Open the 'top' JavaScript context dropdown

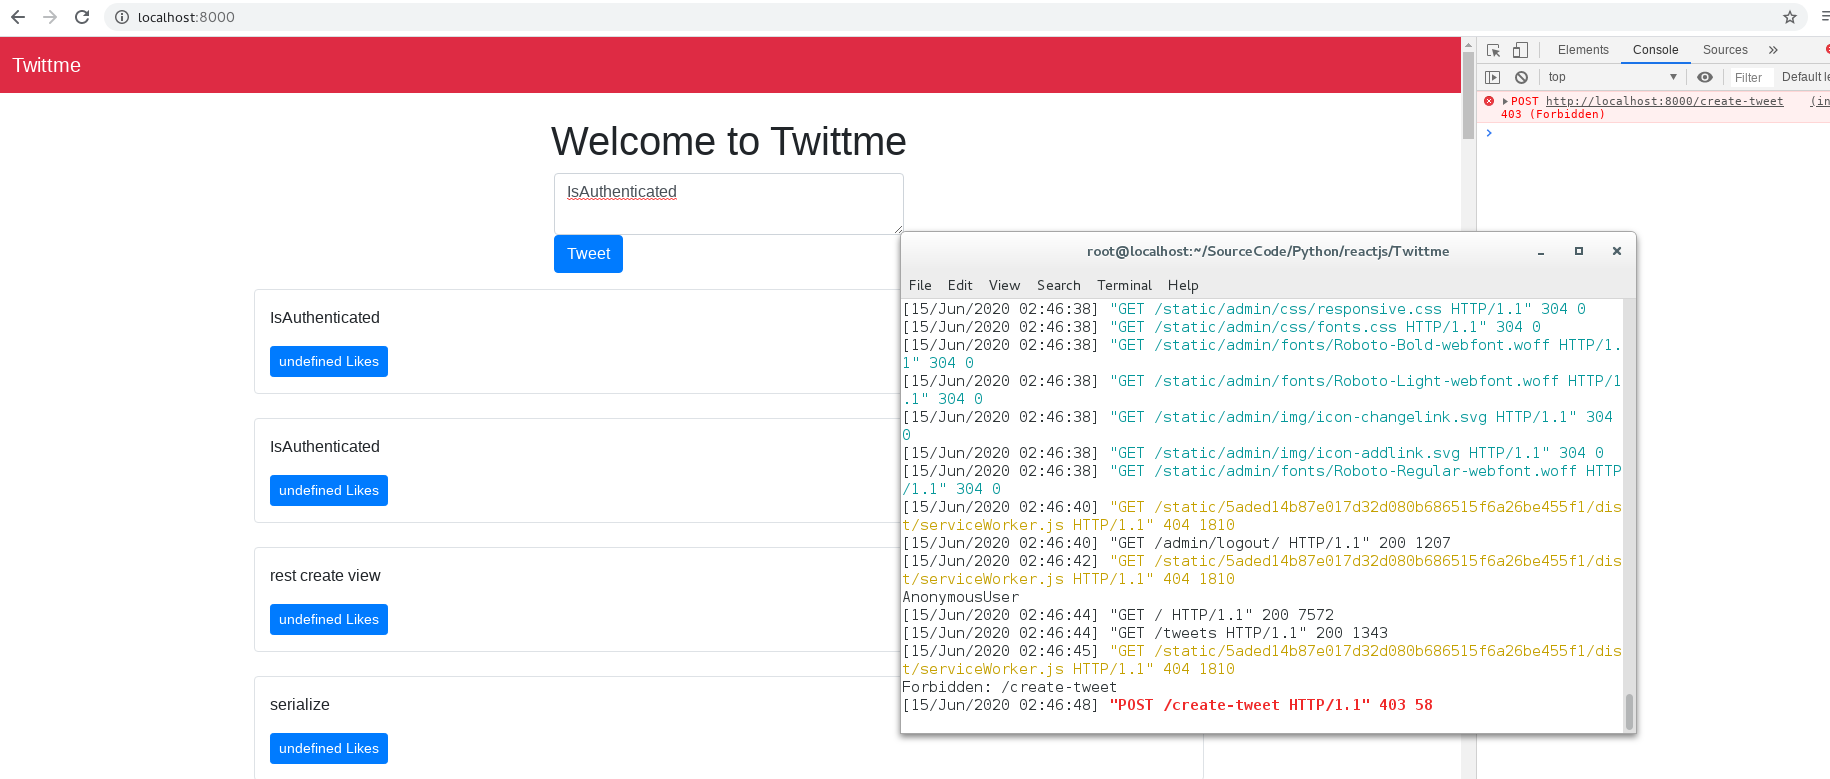coord(1612,77)
